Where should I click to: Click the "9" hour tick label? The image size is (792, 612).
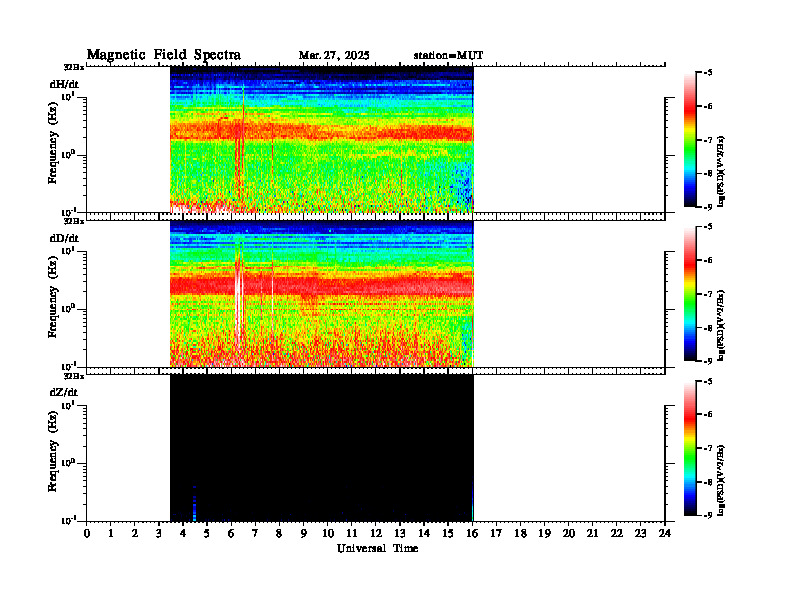coord(304,534)
